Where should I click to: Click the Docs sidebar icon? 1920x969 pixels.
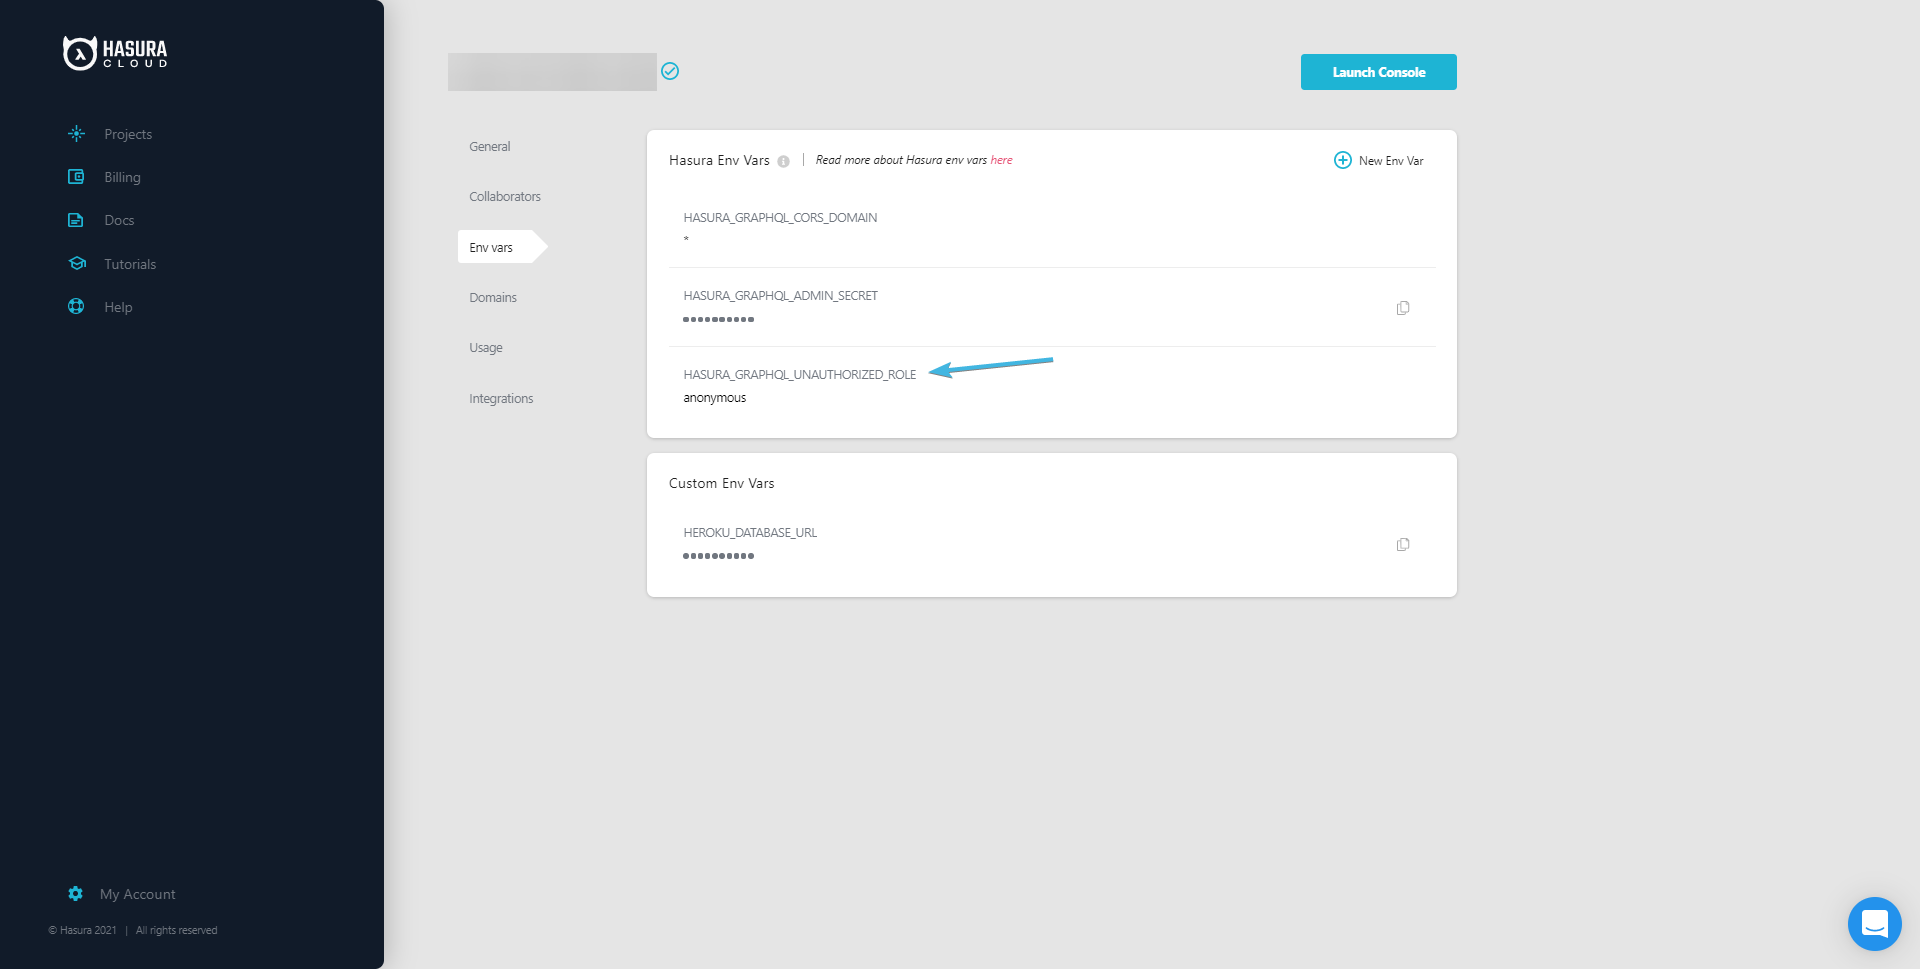(76, 220)
